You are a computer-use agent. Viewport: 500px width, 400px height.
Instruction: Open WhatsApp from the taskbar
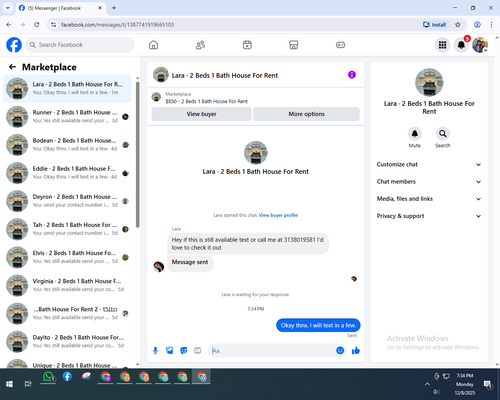48,377
